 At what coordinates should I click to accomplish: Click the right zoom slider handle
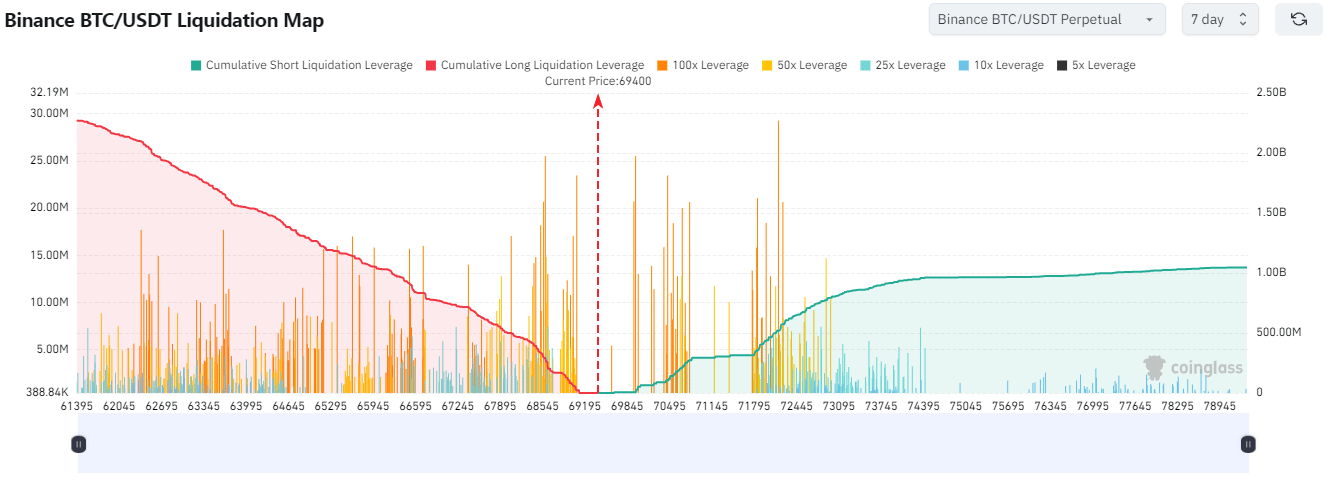click(x=1247, y=443)
